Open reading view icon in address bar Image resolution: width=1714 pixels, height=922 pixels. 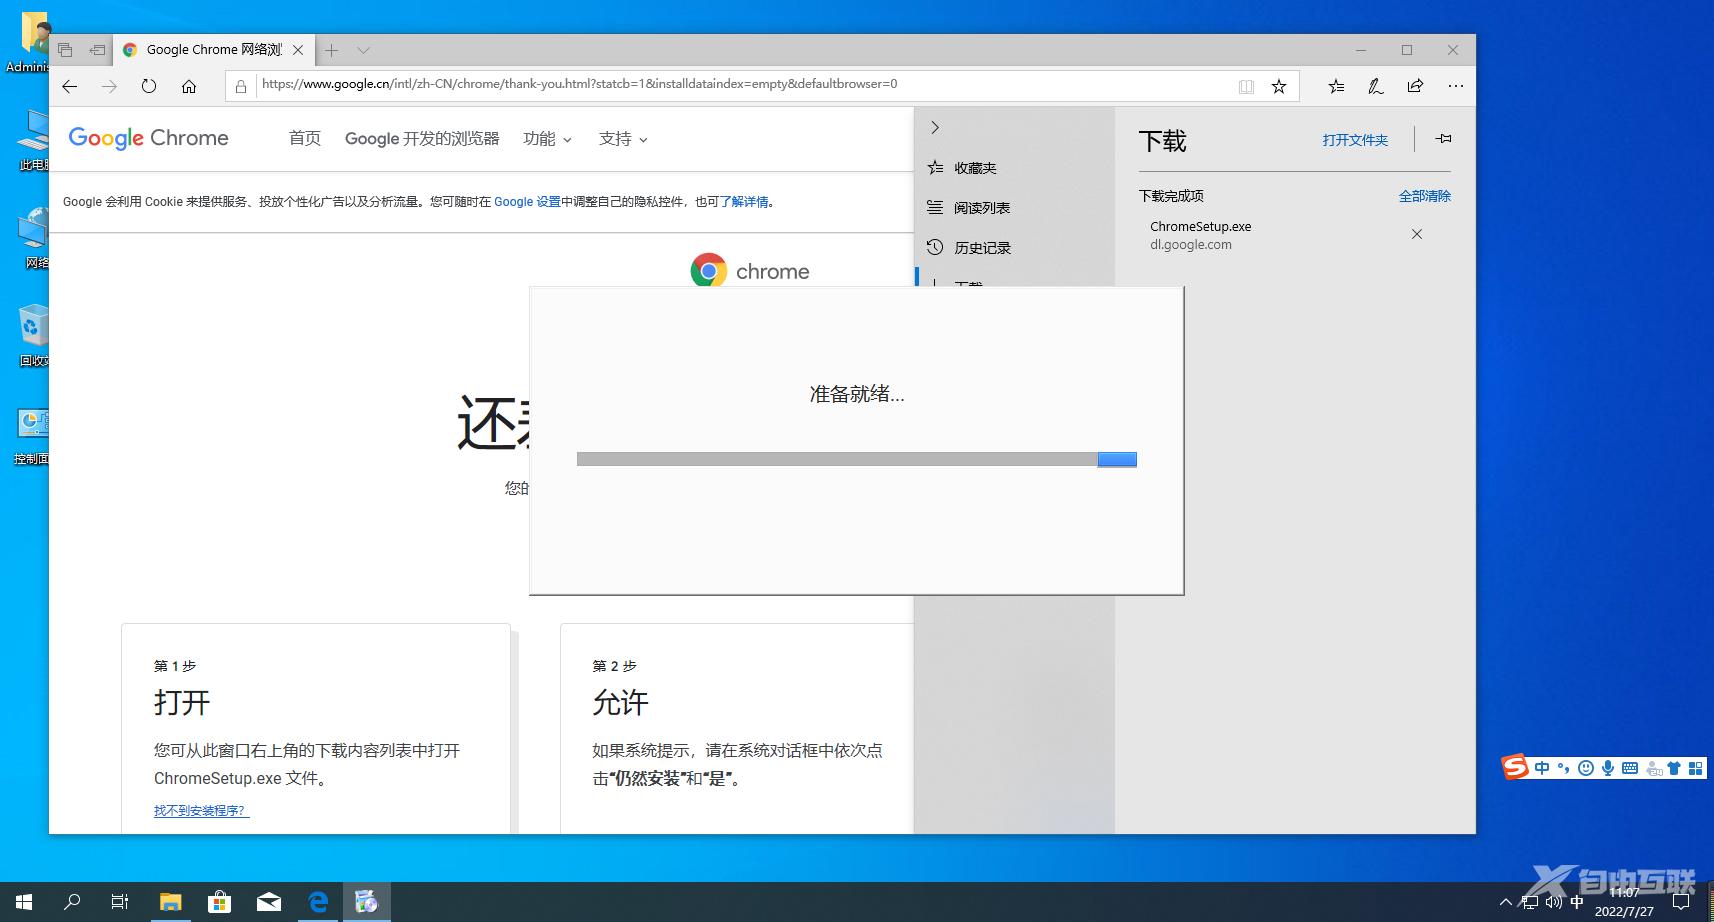1246,87
